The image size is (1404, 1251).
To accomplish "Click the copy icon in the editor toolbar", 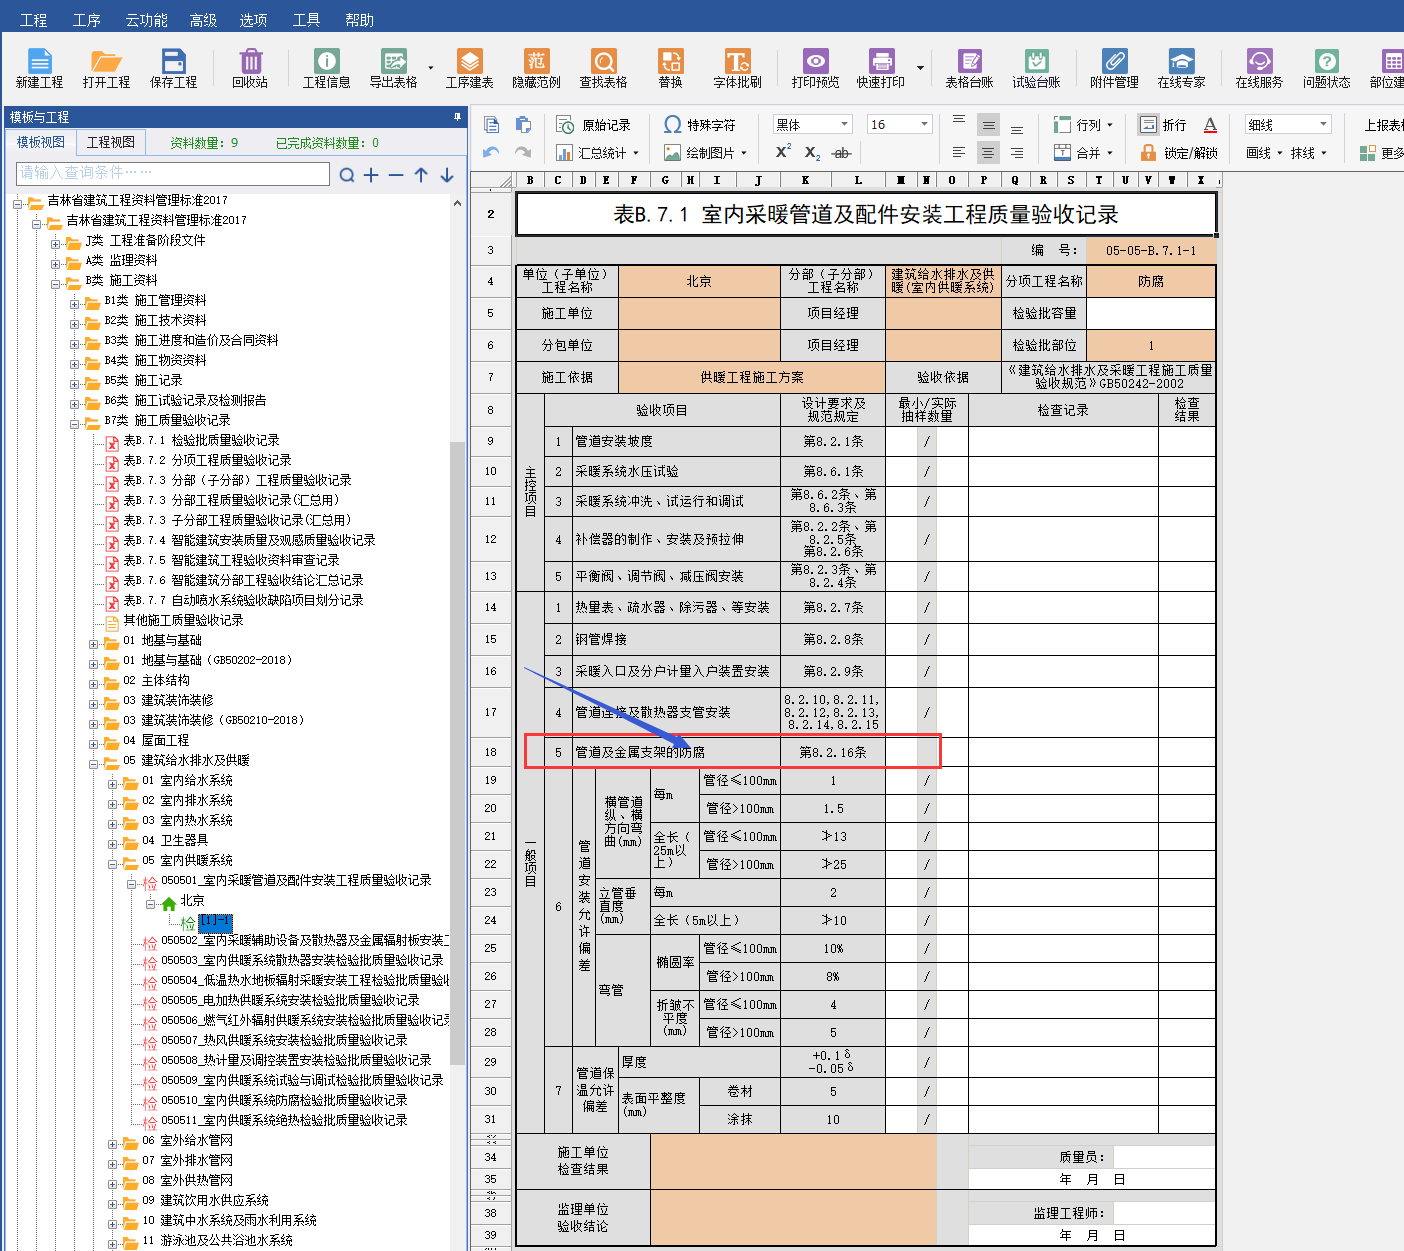I will click(492, 125).
